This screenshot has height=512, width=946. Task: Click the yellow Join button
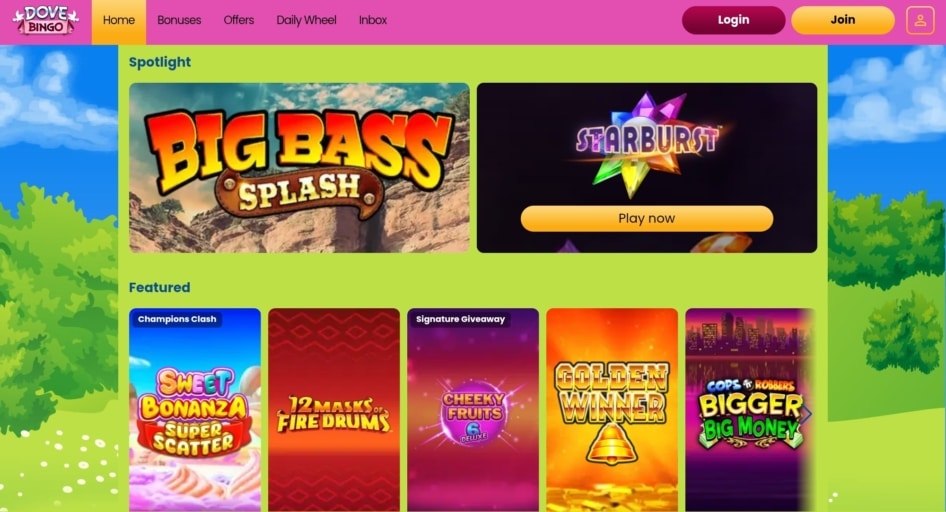point(843,21)
